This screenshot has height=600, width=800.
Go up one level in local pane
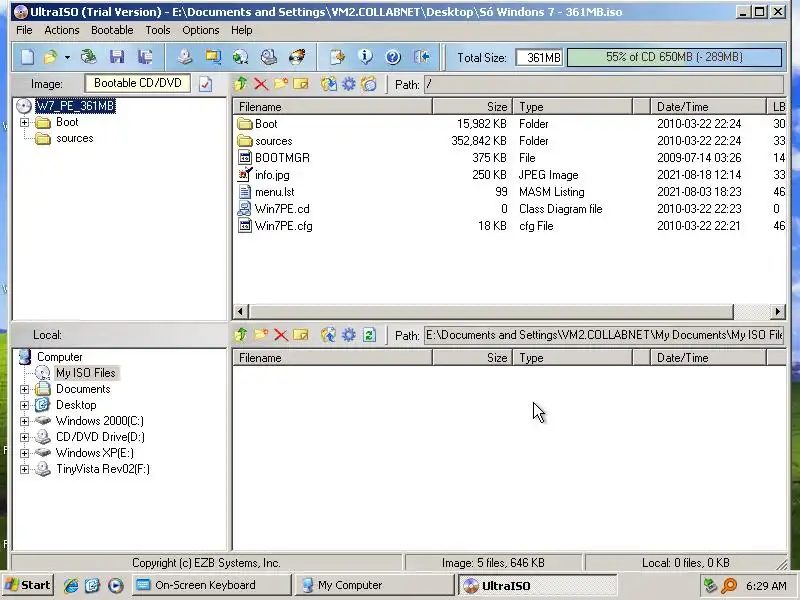(x=241, y=335)
